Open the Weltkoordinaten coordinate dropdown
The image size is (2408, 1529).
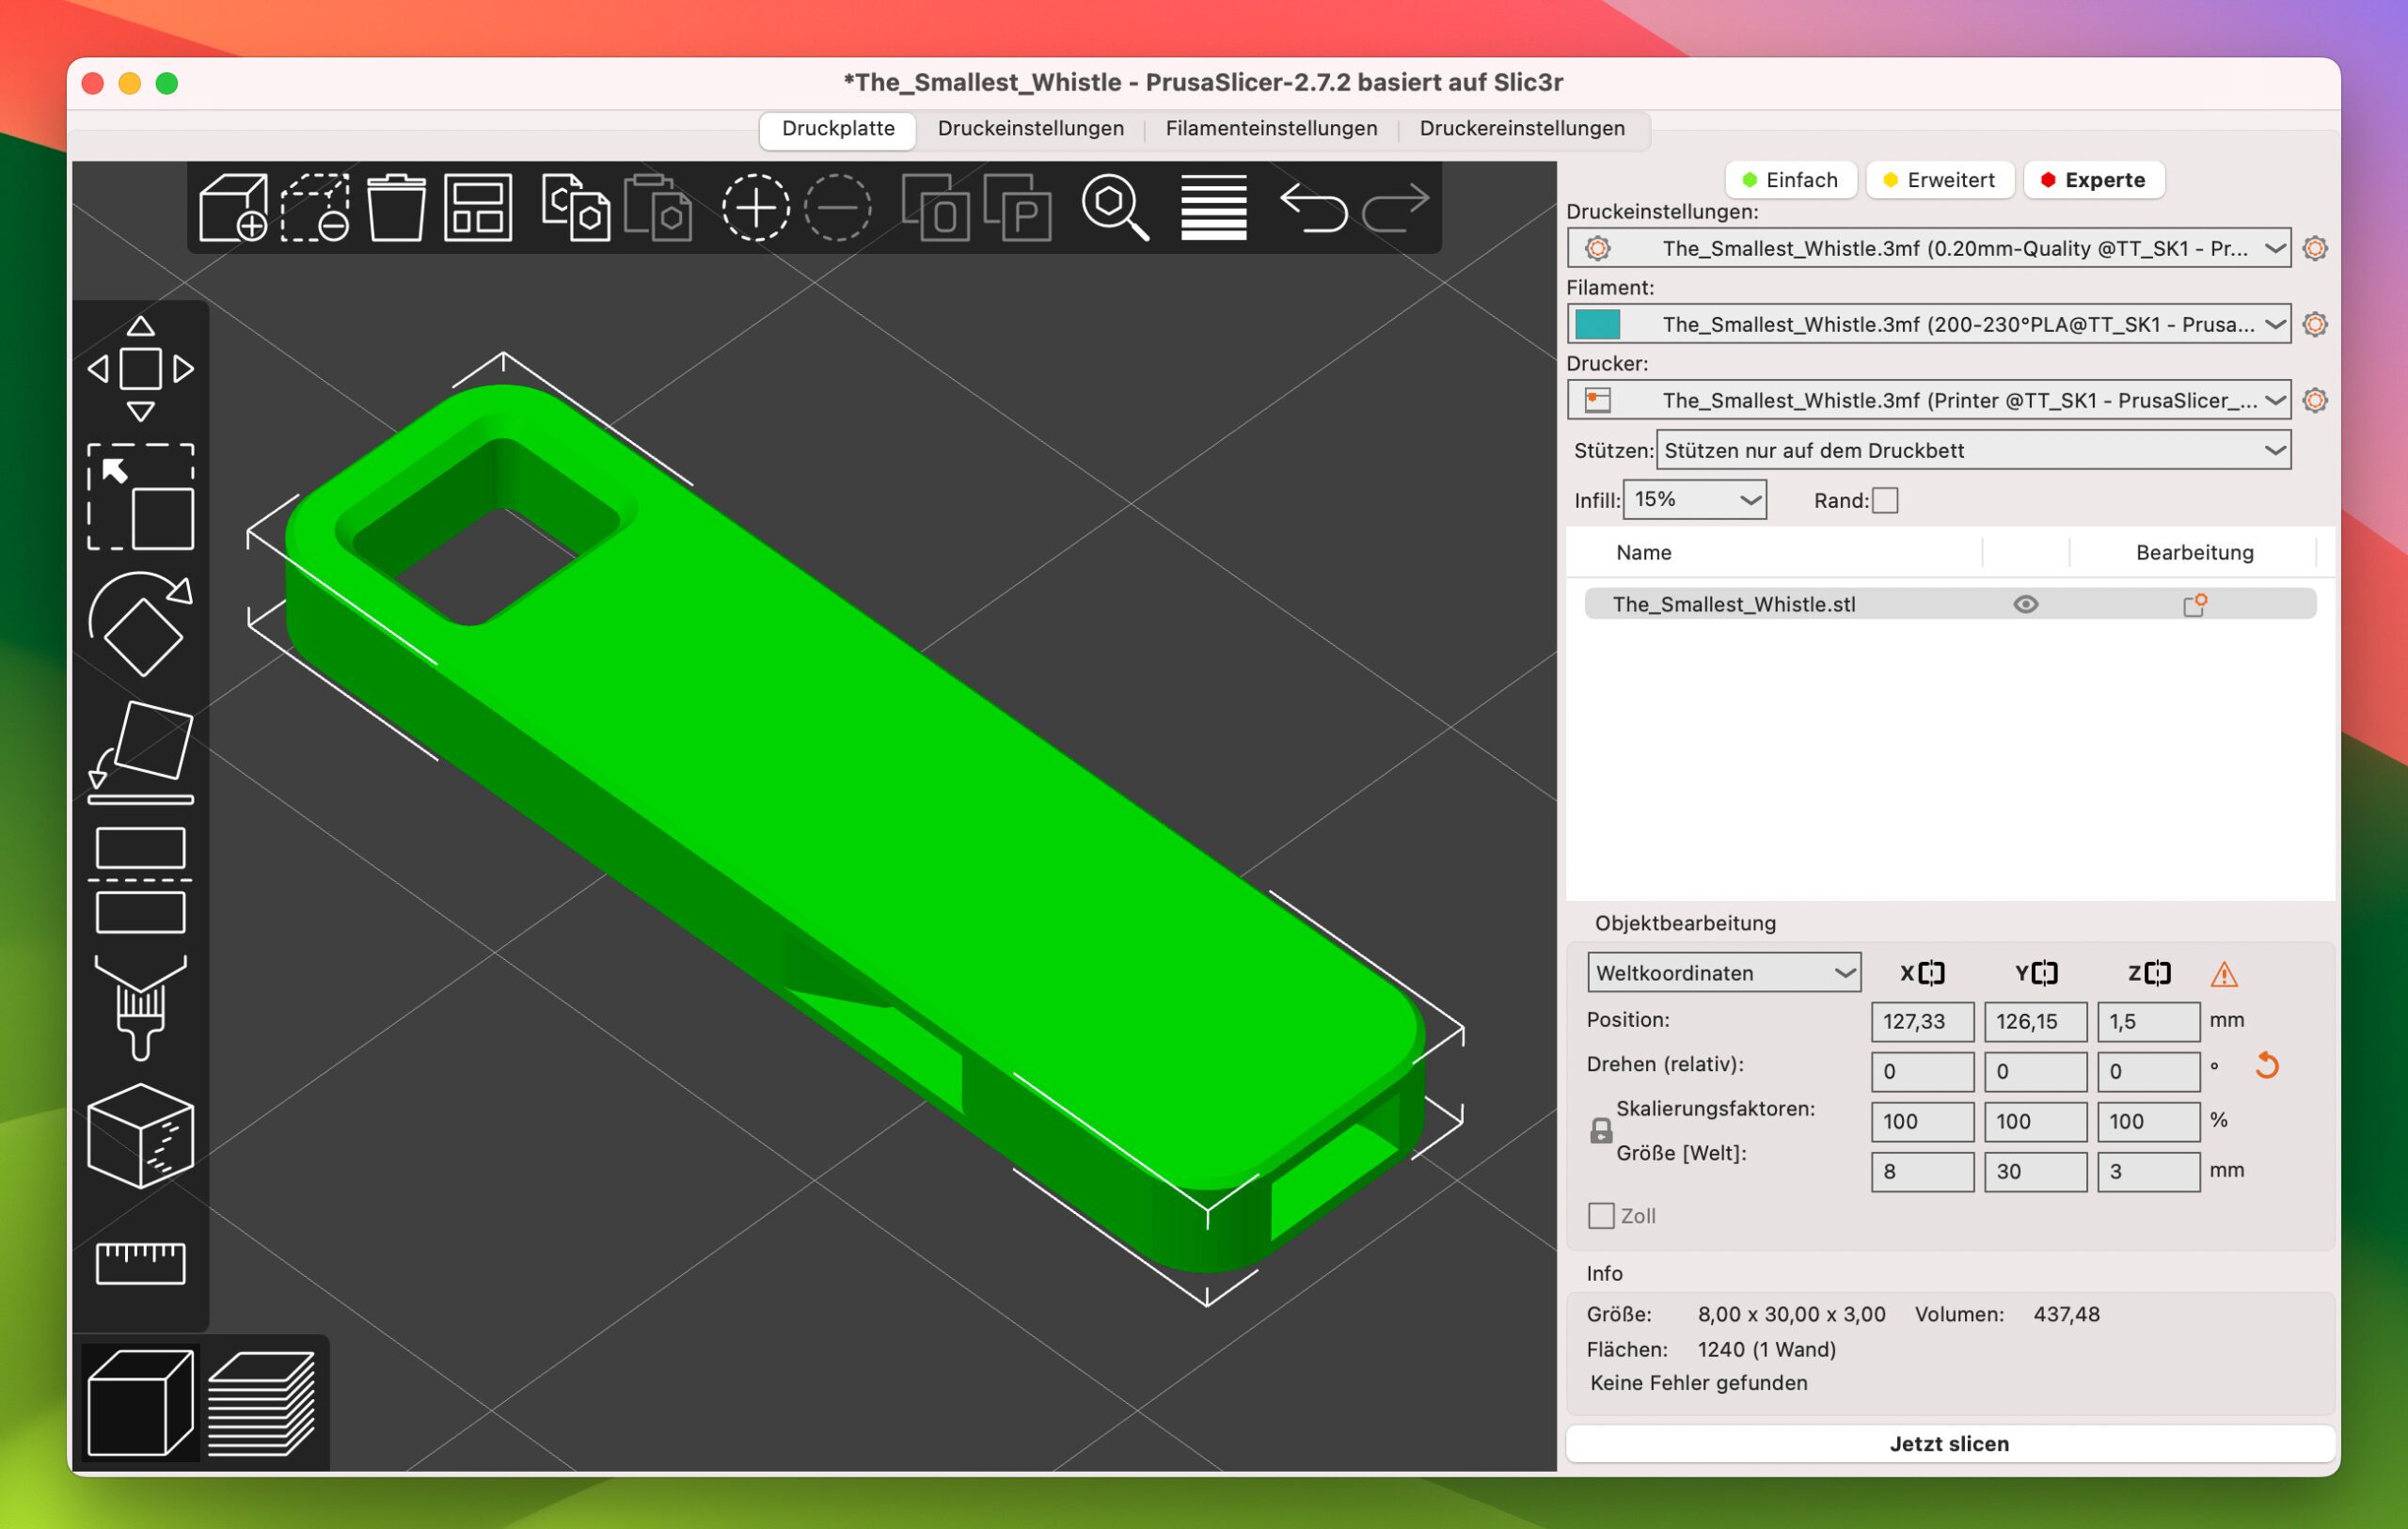coord(1723,973)
